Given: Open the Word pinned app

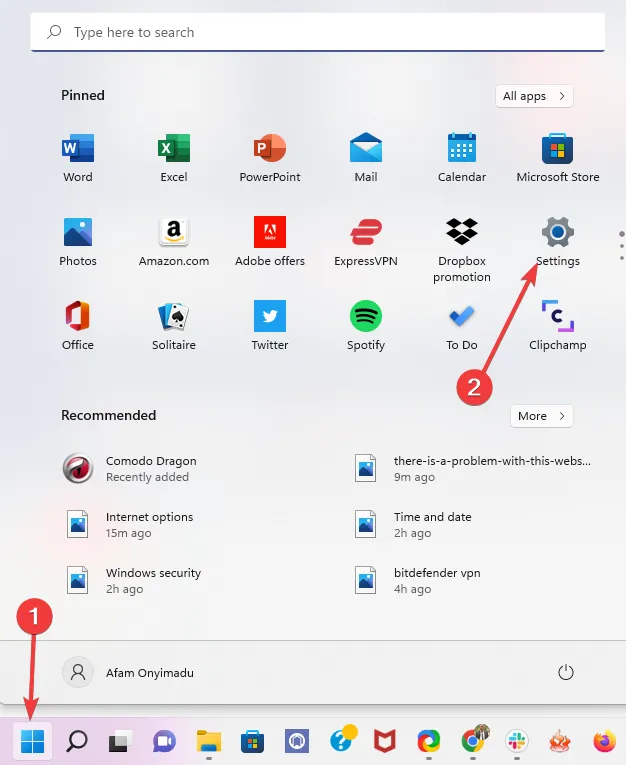Looking at the screenshot, I should click(78, 158).
